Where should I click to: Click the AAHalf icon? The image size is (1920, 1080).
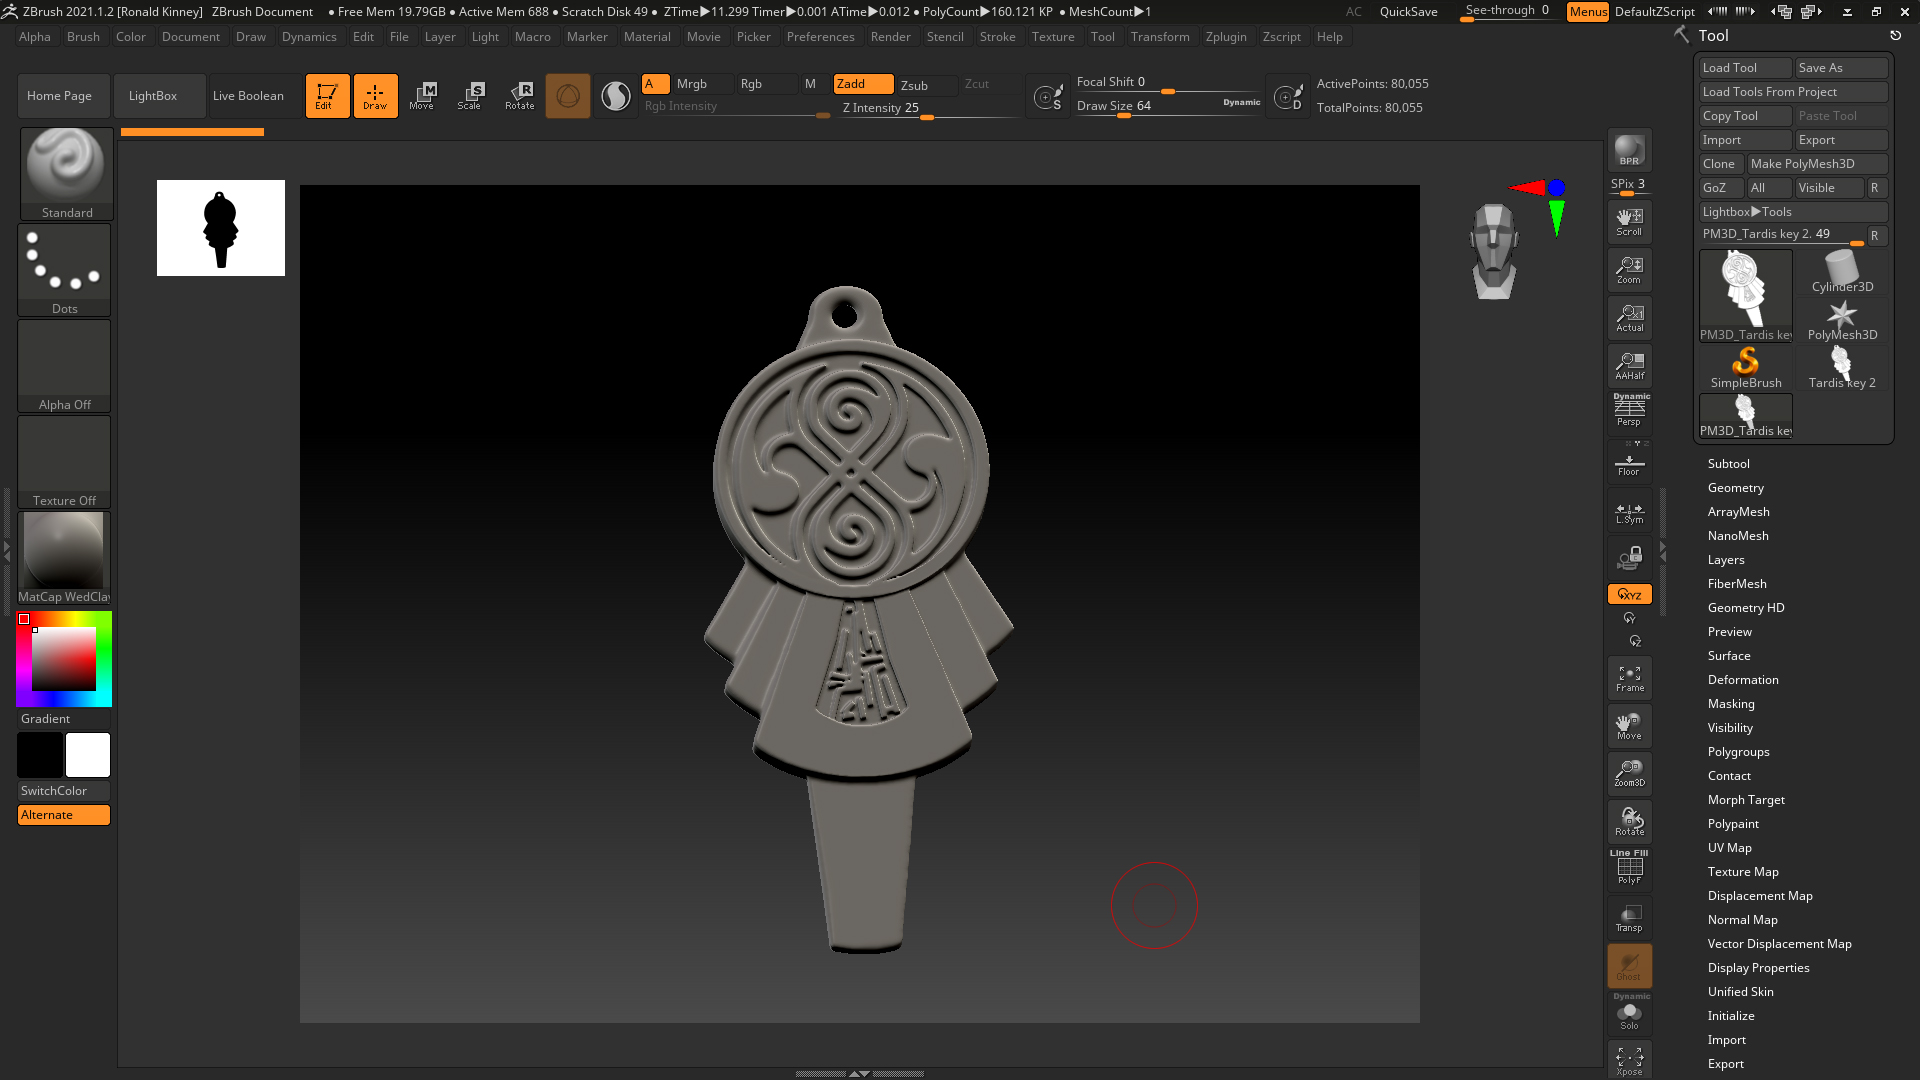[1629, 366]
